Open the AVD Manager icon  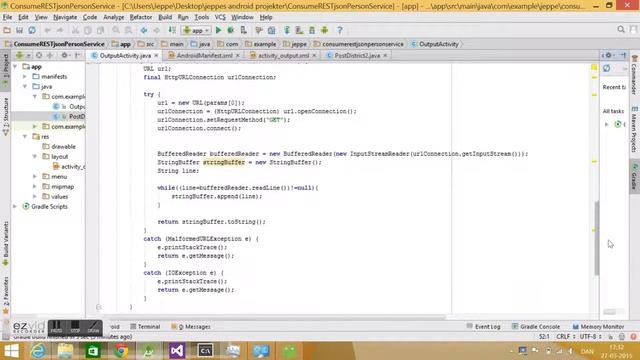(x=299, y=30)
